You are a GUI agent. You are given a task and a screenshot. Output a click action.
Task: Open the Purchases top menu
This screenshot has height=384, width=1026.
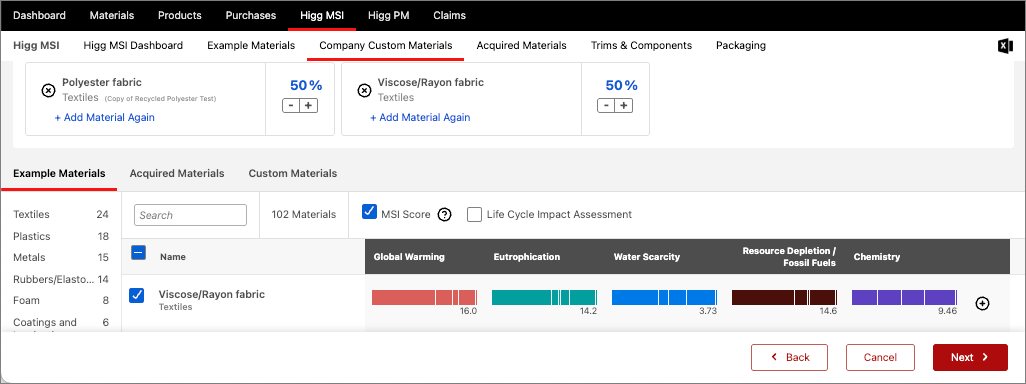251,15
